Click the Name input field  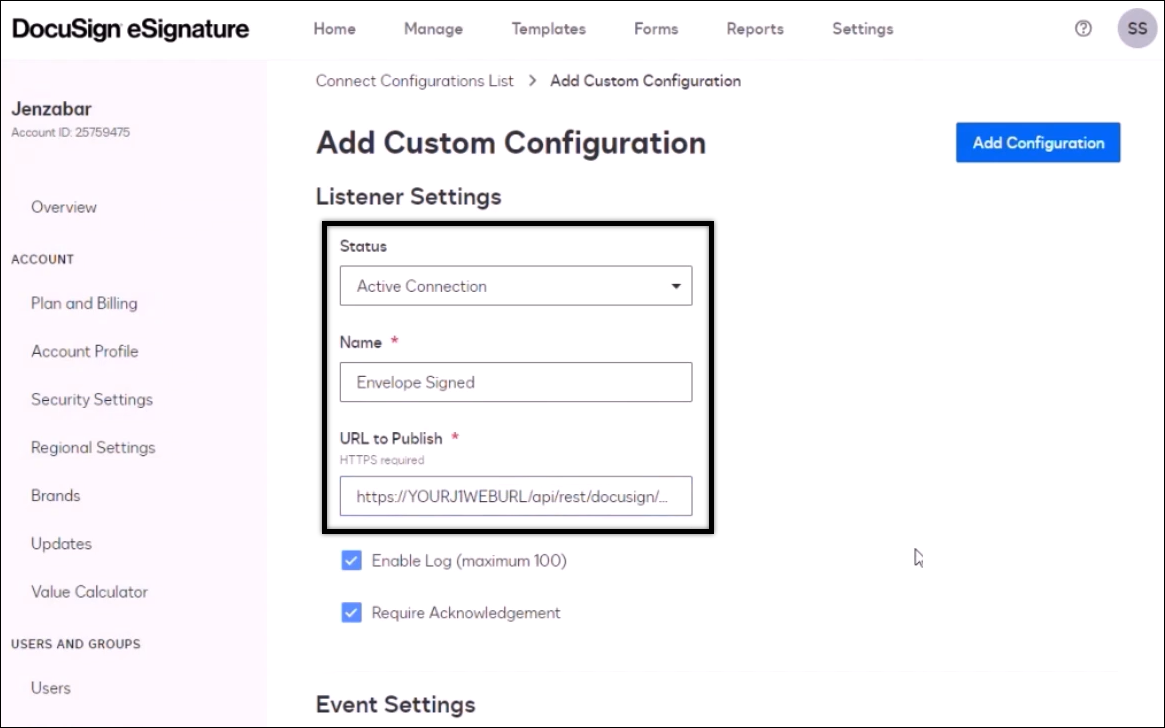(515, 382)
